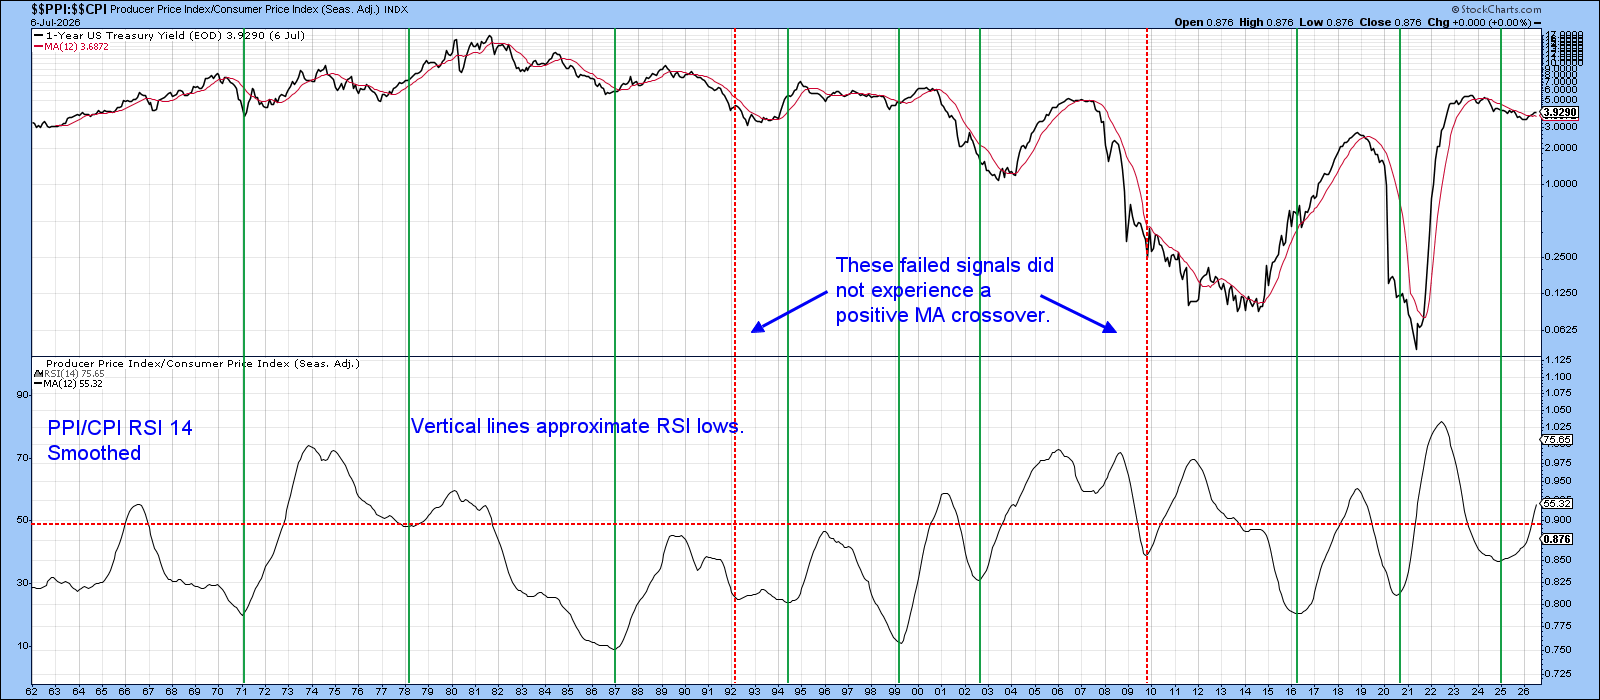Click the 0.975 right axis label
1600x700 pixels.
pyautogui.click(x=1558, y=463)
